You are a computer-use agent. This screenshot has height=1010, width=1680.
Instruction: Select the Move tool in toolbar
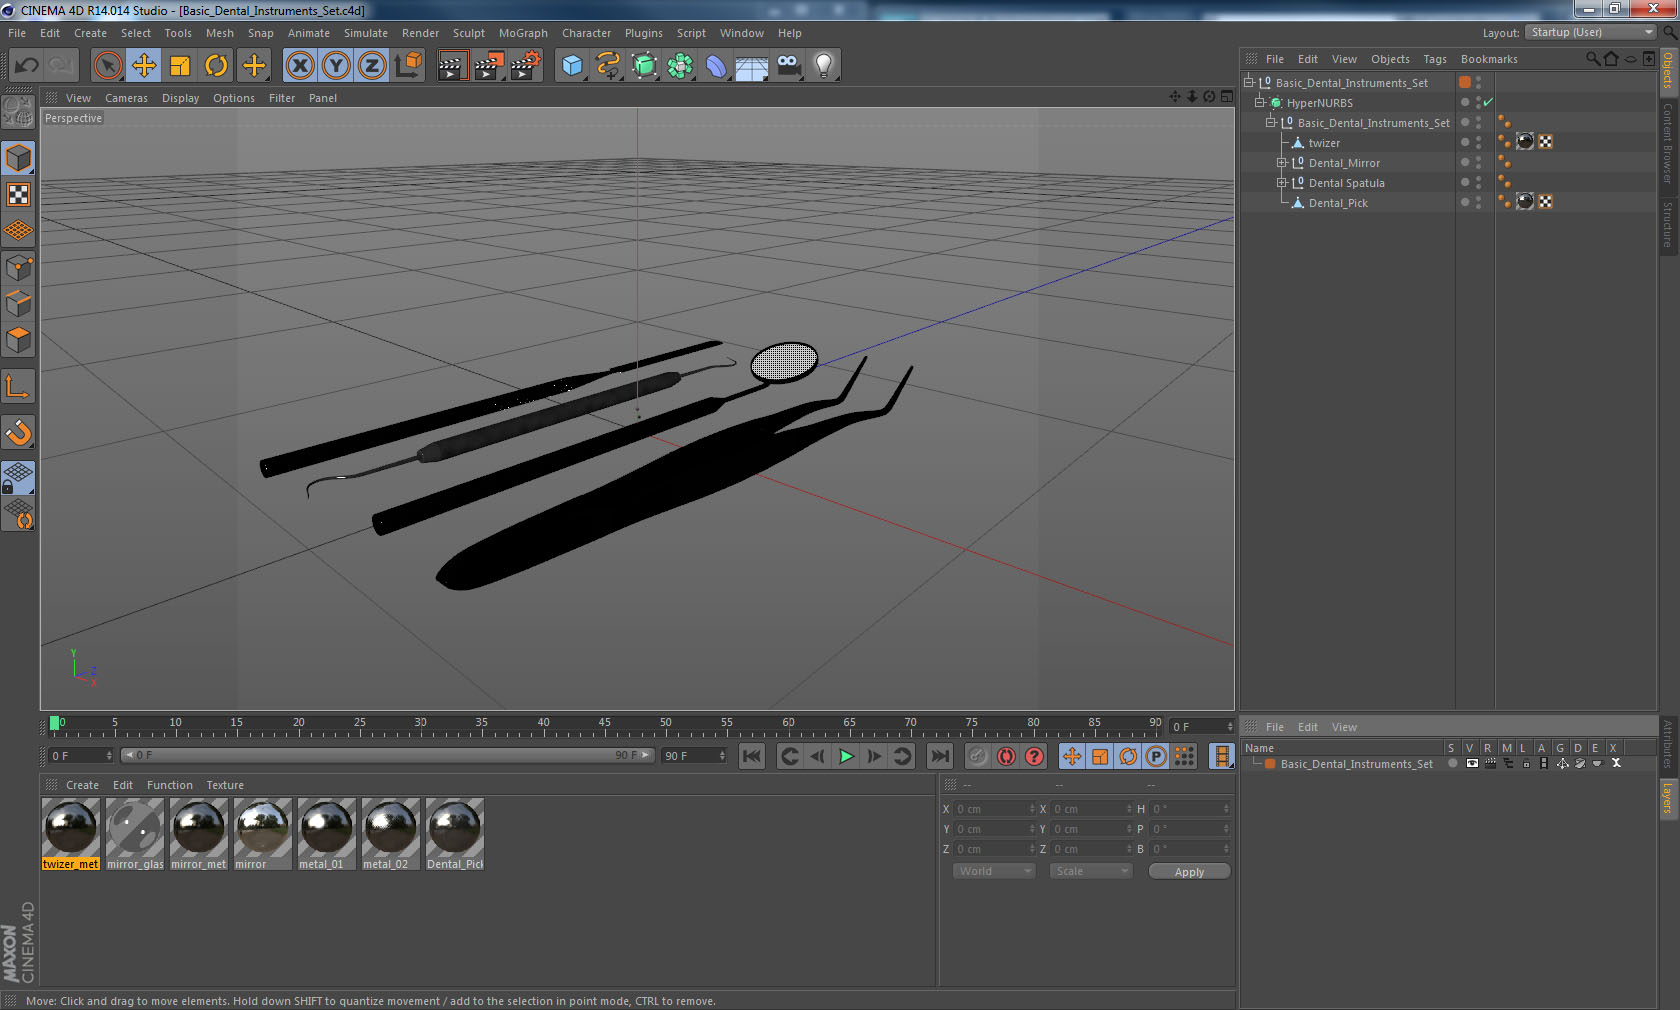(144, 66)
